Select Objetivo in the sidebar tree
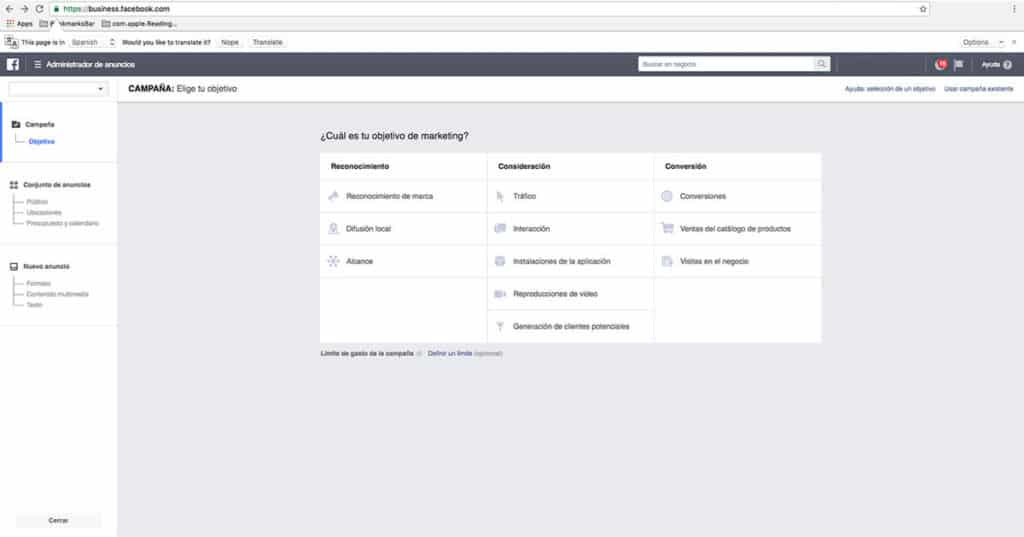1024x537 pixels. tap(42, 141)
